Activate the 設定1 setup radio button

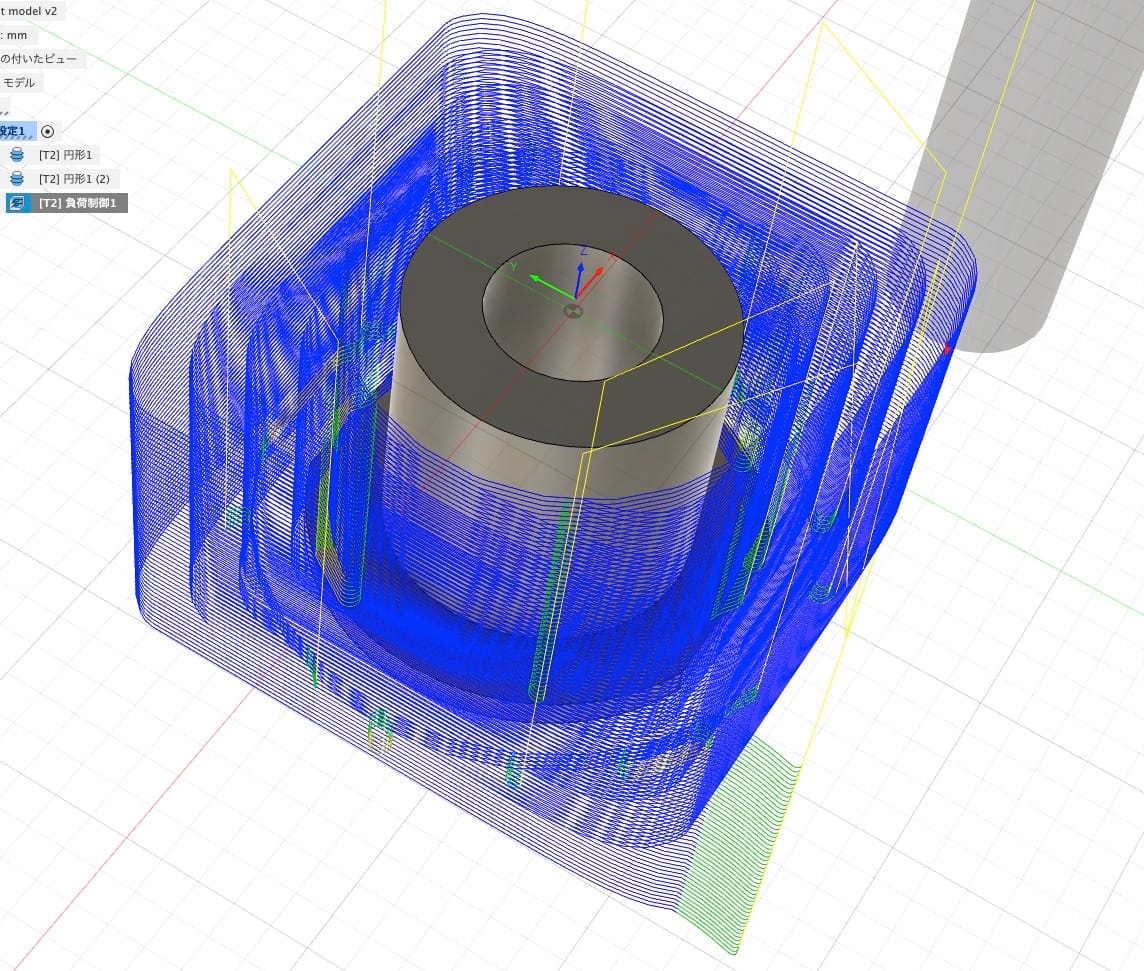[48, 131]
